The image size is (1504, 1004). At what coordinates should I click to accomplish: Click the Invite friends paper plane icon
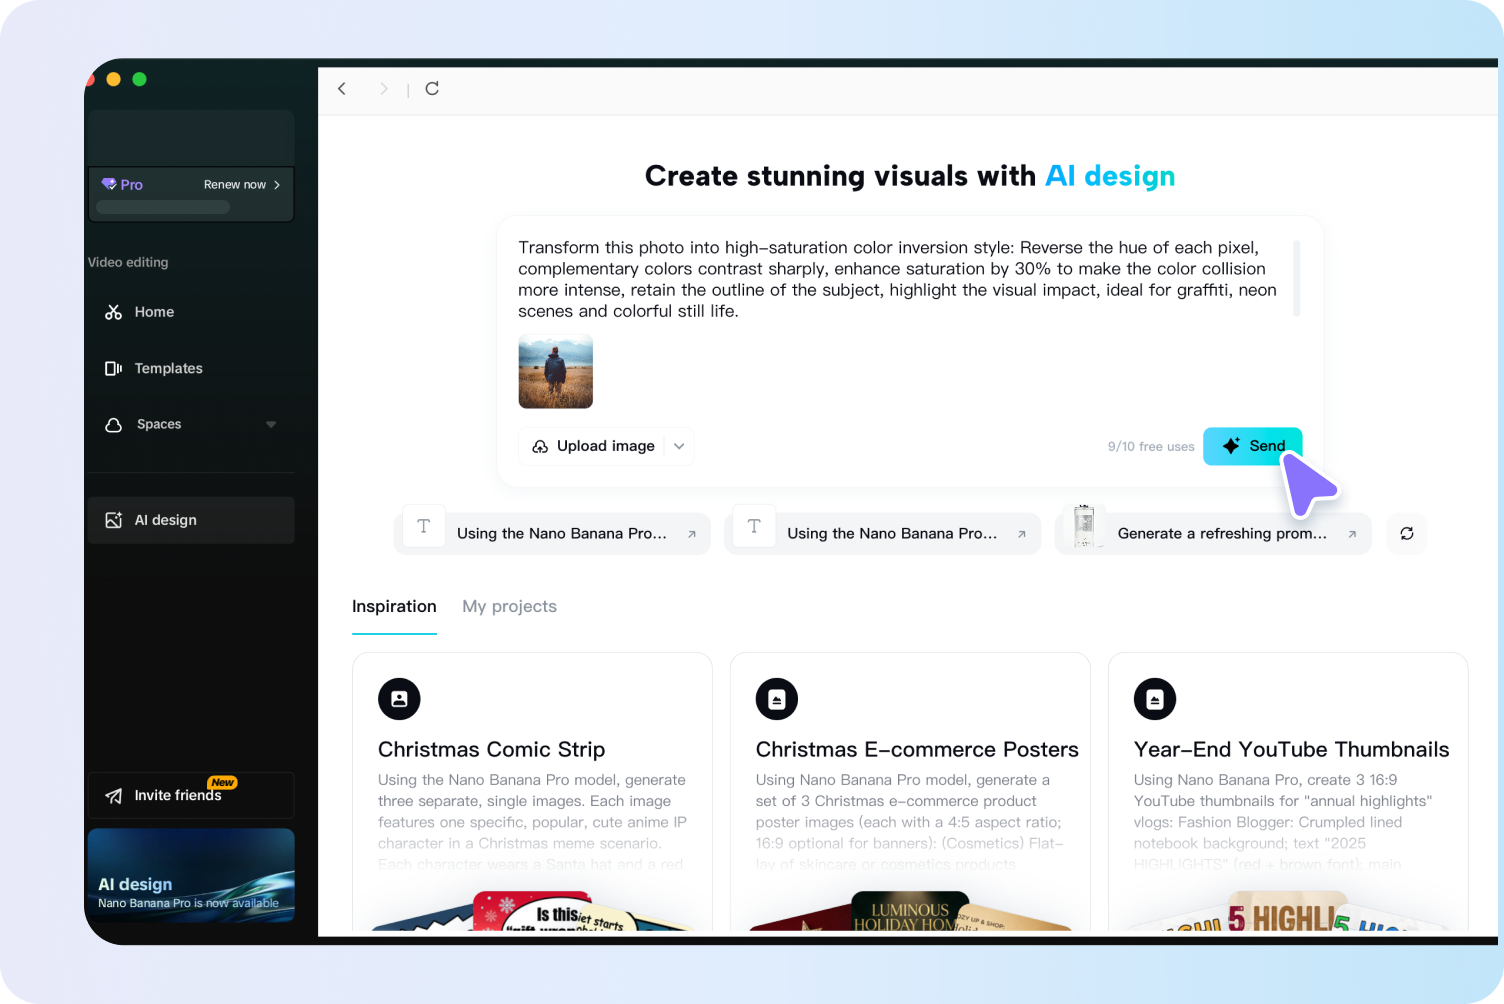tap(114, 796)
